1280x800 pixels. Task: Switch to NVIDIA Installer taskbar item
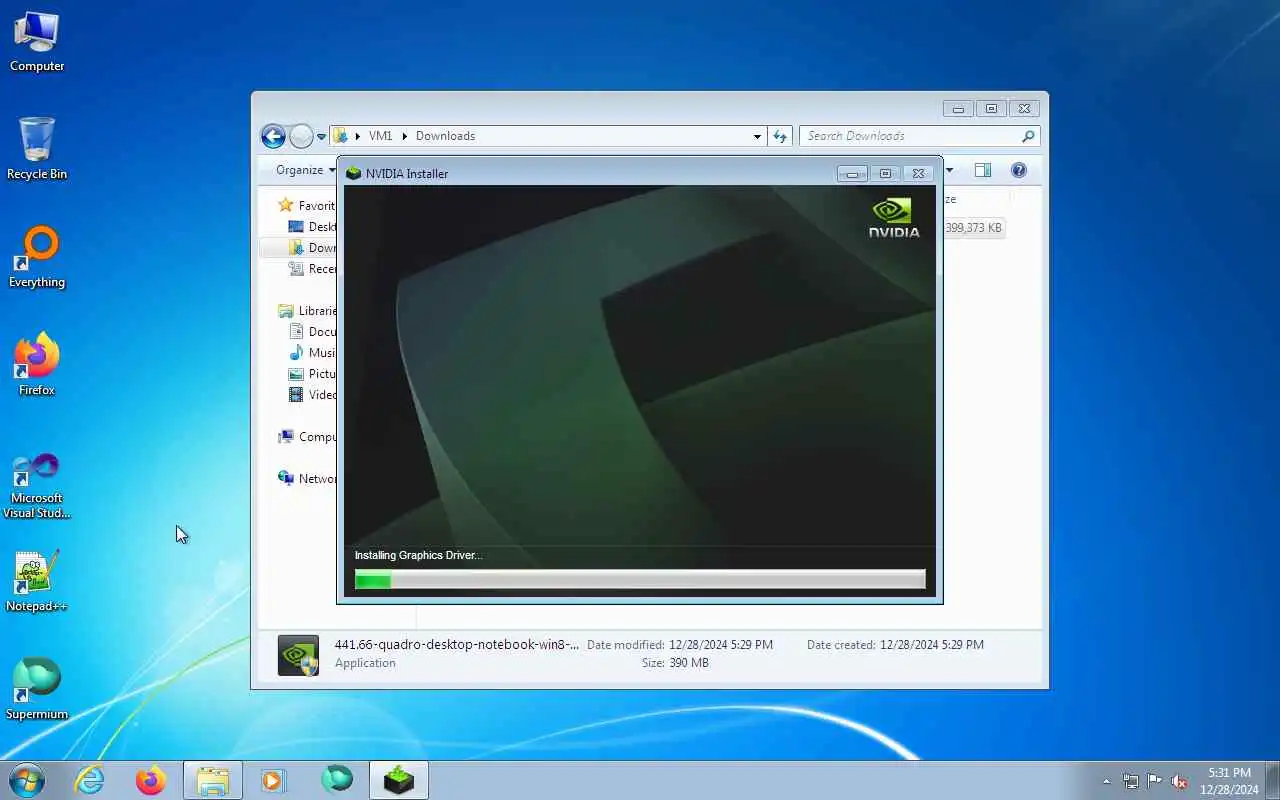coord(399,780)
